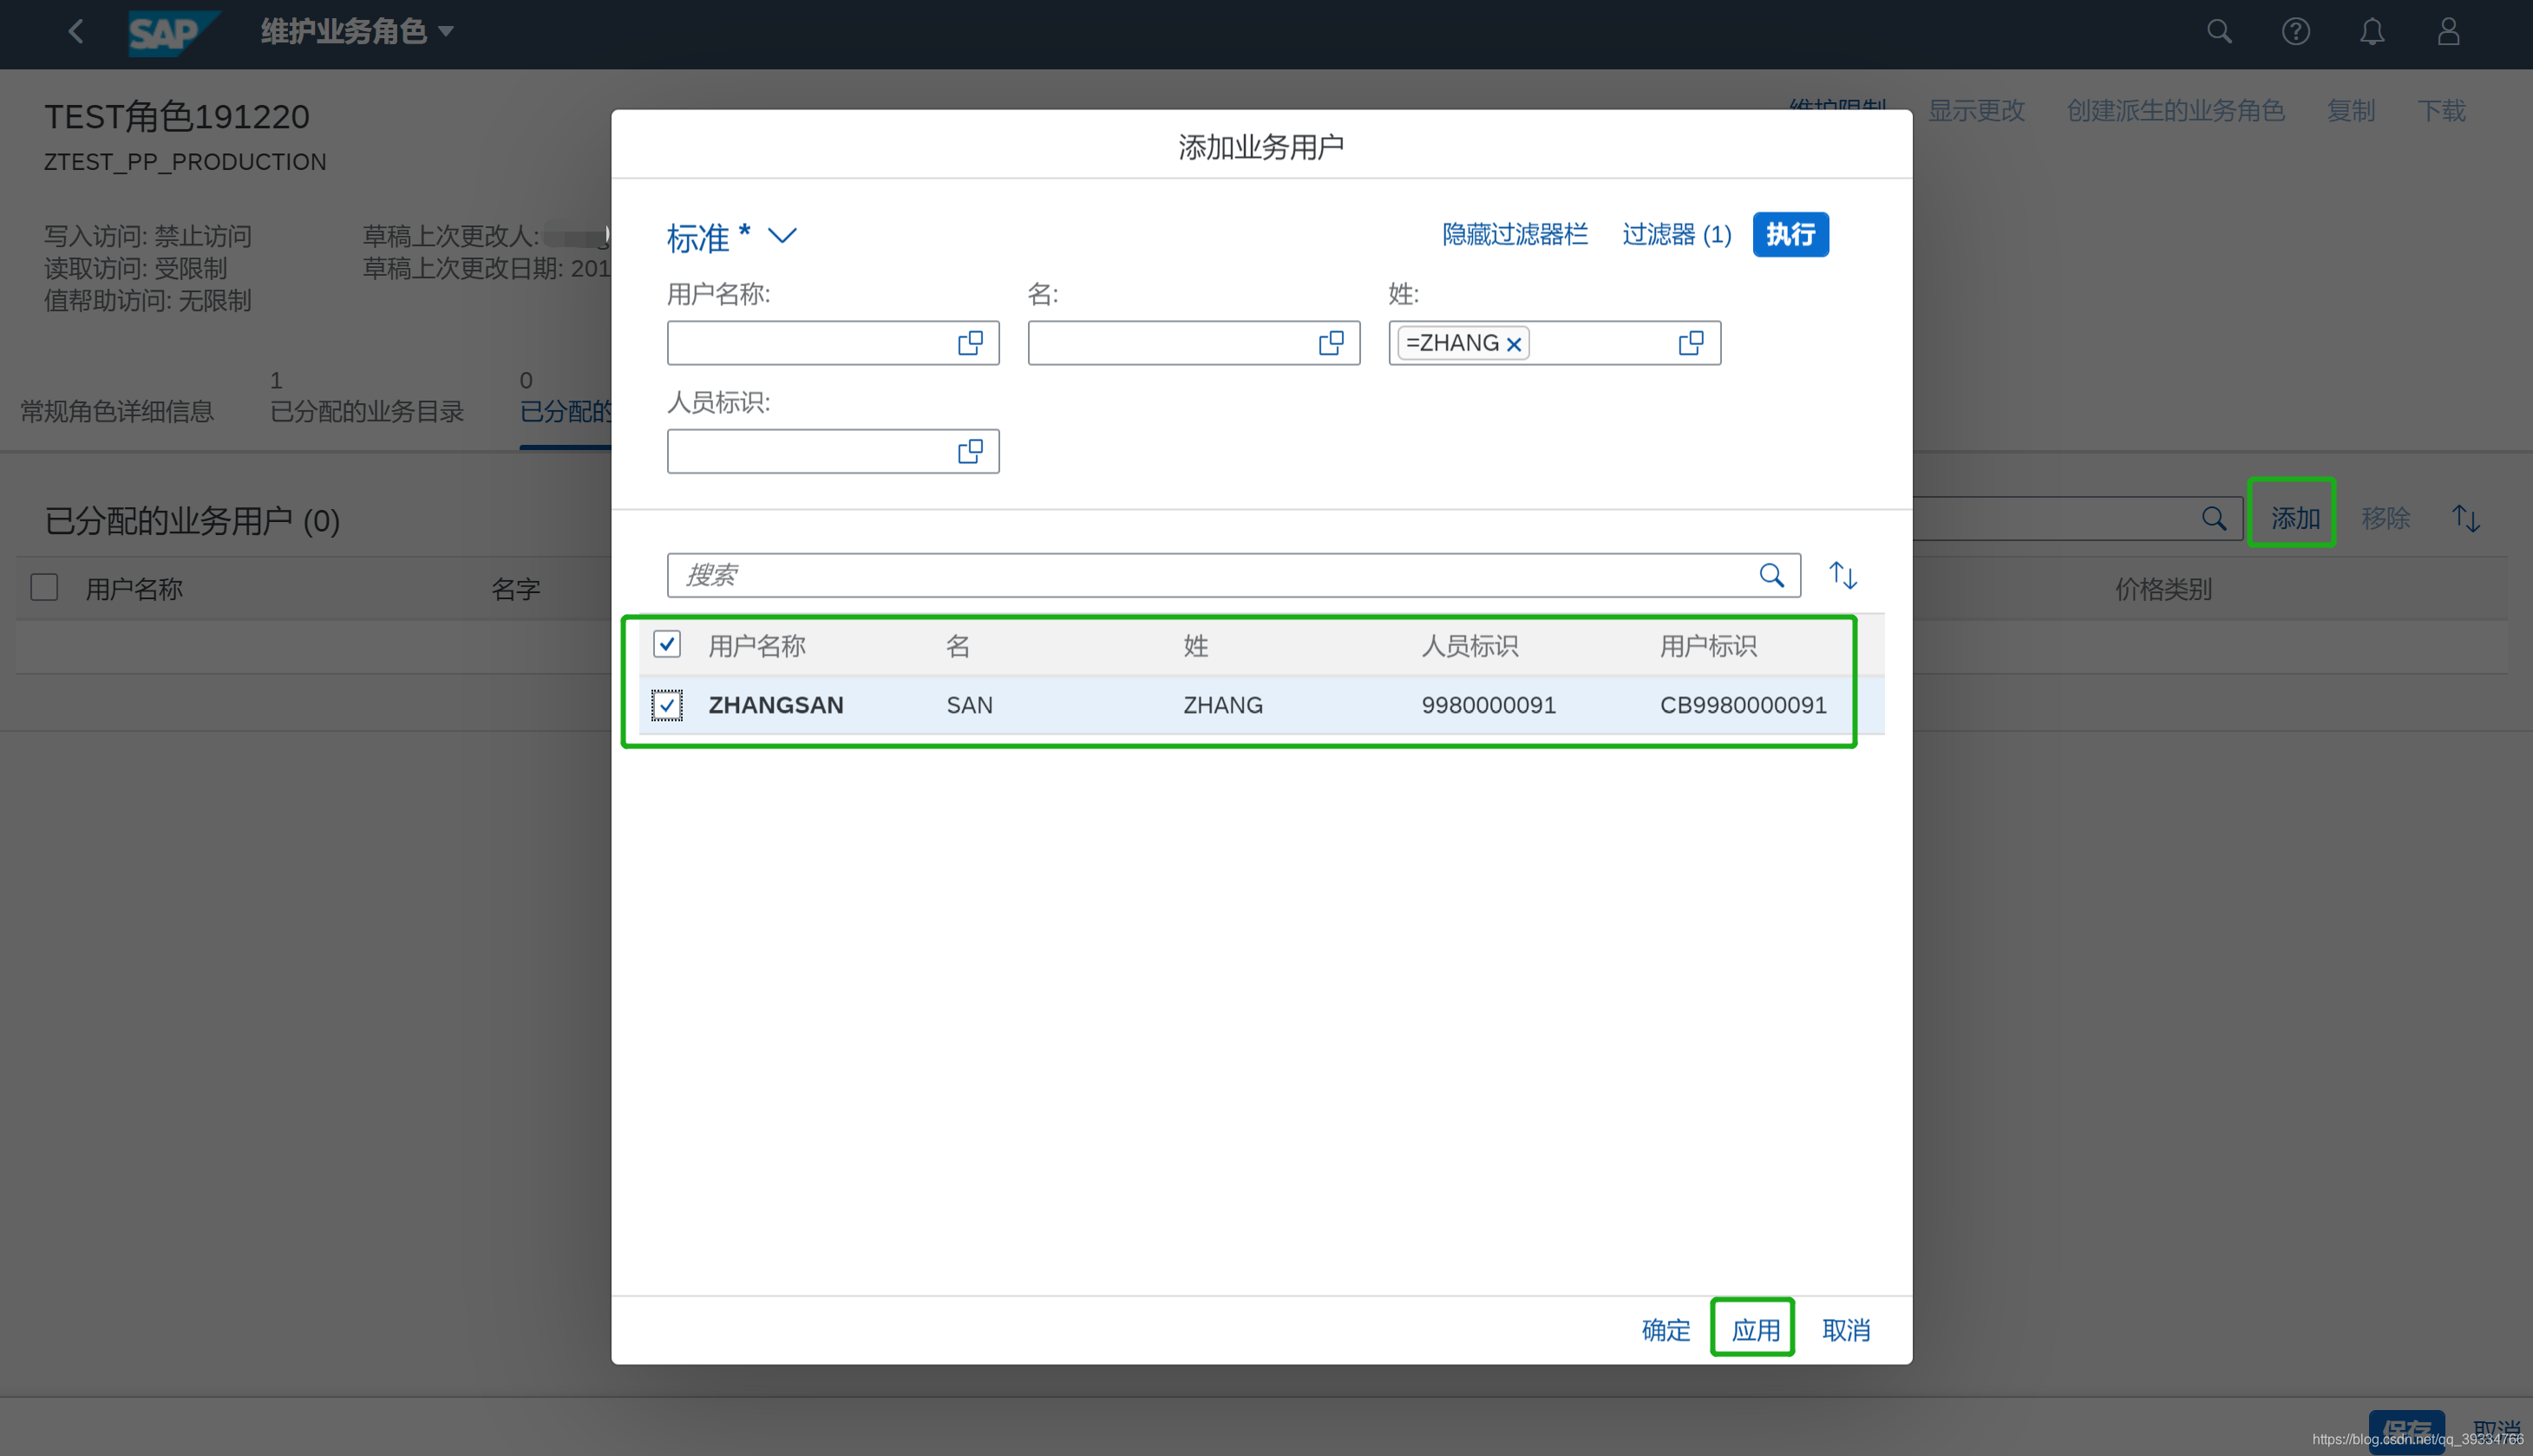Viewport: 2533px width, 1456px height.
Task: Open the user profile icon
Action: (2447, 33)
